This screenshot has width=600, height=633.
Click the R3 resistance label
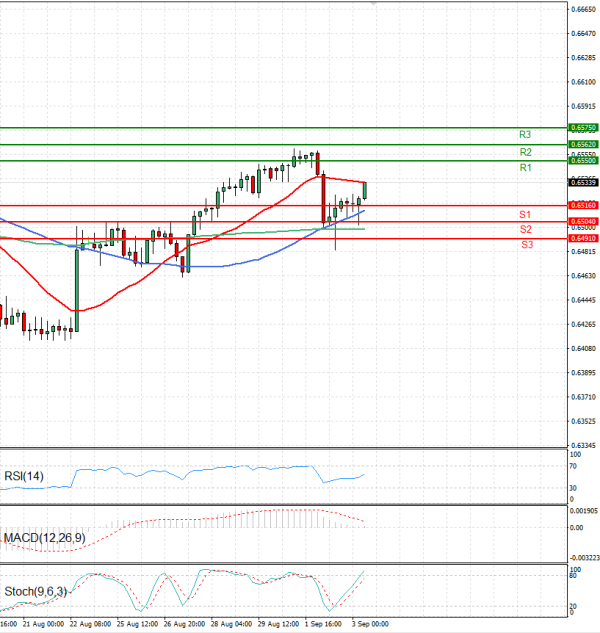524,134
